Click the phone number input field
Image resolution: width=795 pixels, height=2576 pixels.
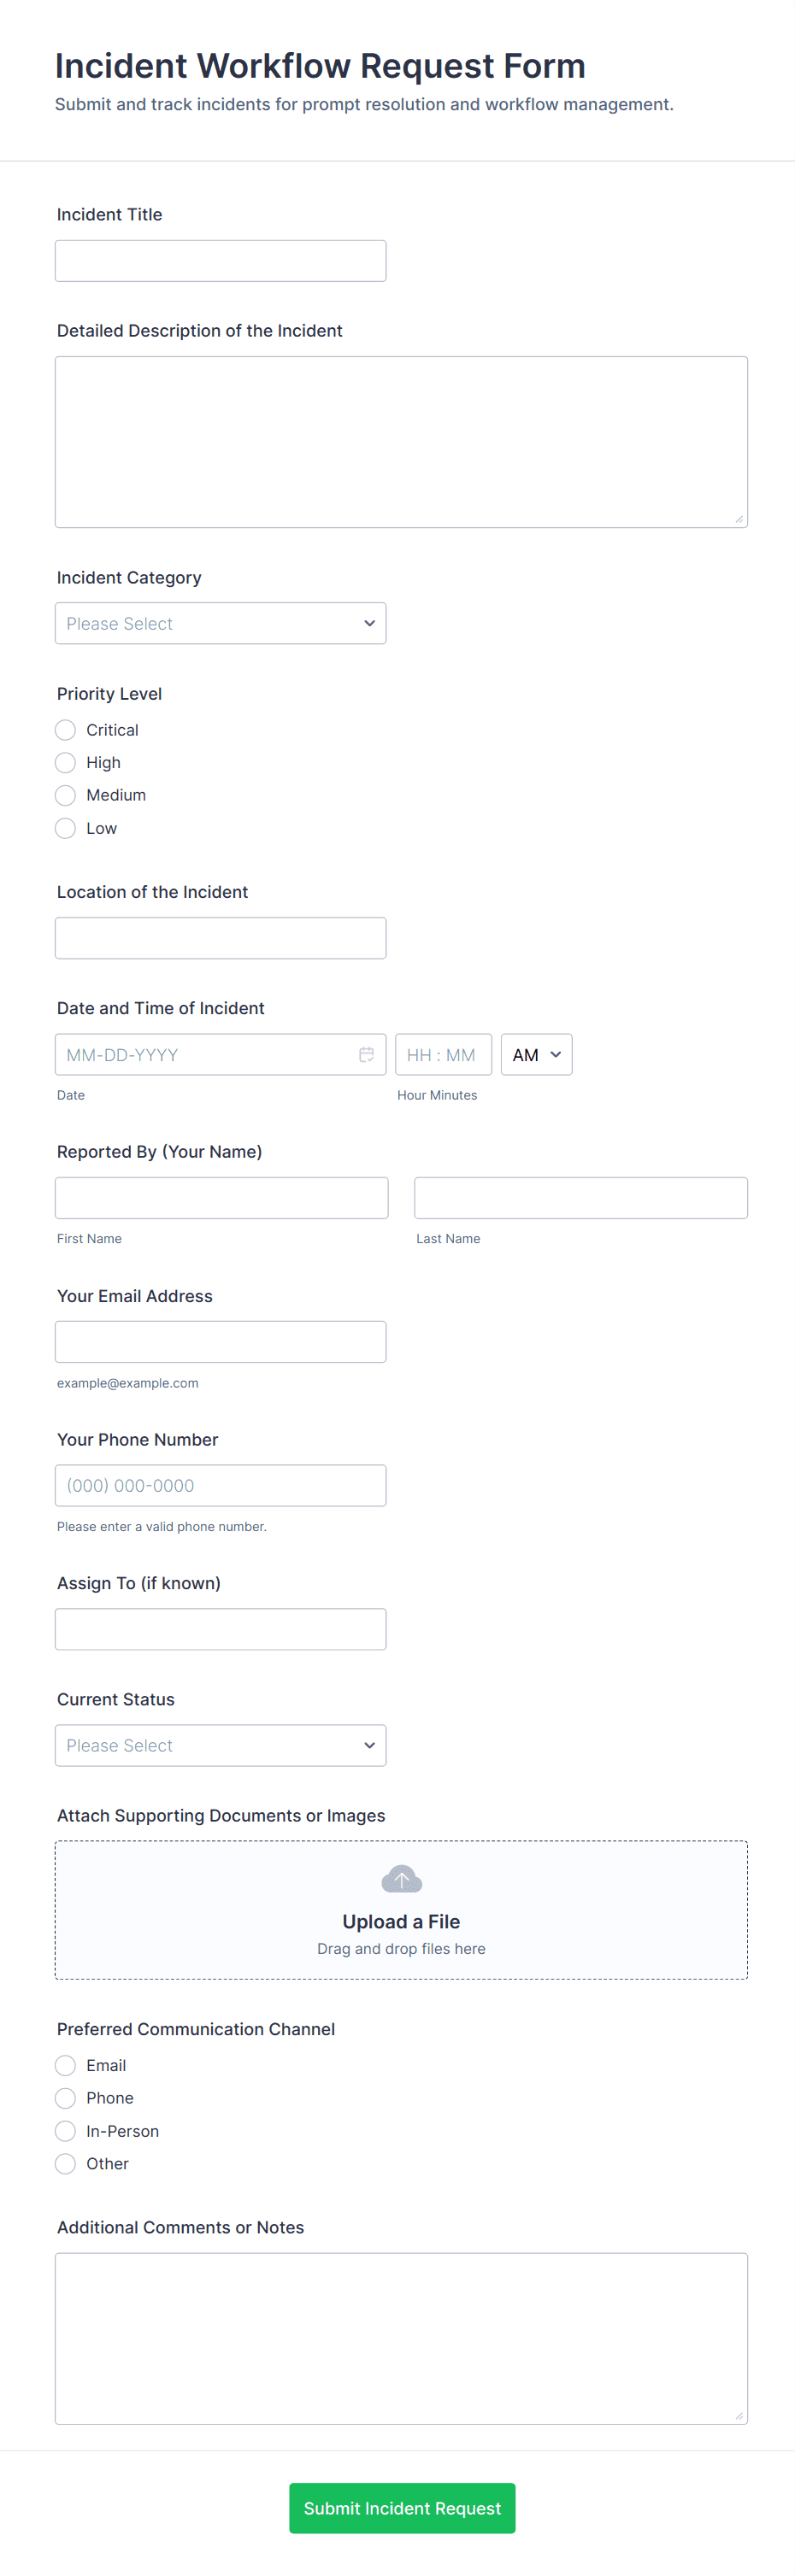point(220,1485)
